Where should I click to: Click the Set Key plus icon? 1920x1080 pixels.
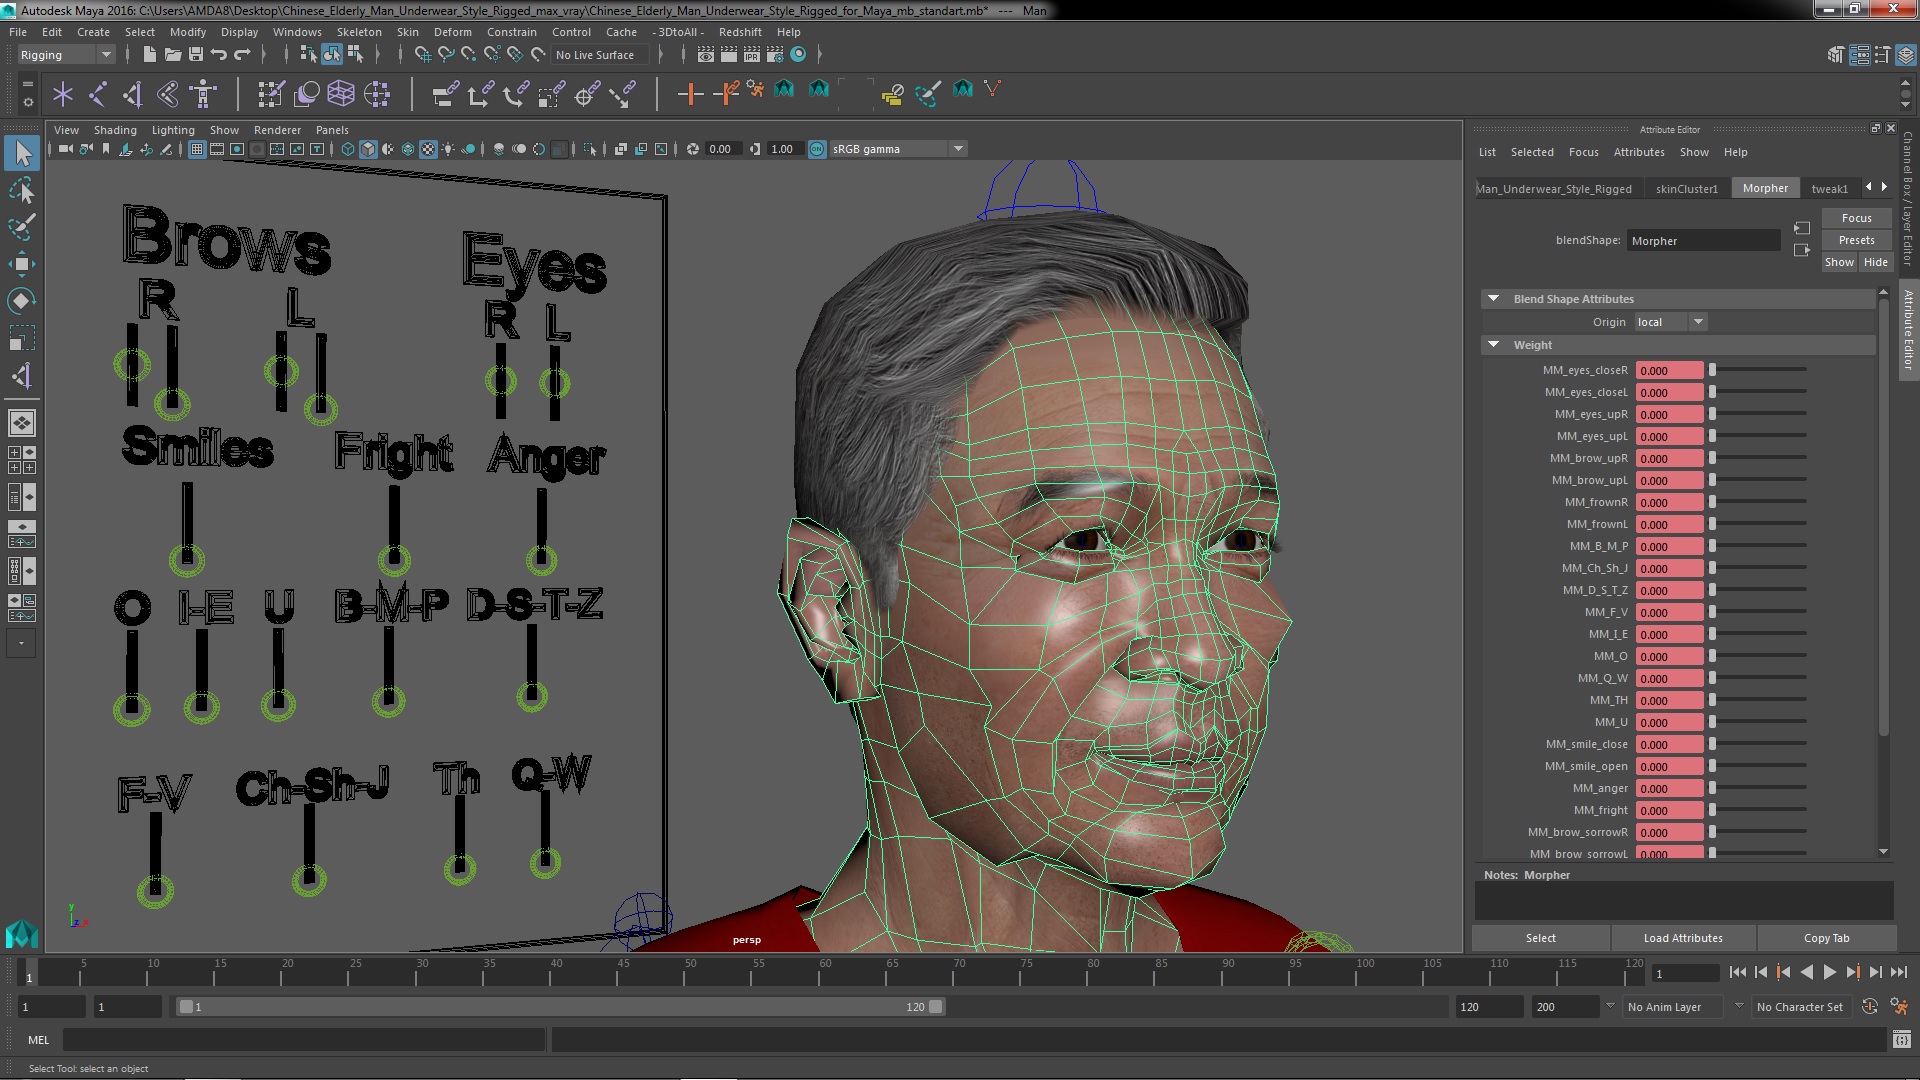tap(690, 94)
